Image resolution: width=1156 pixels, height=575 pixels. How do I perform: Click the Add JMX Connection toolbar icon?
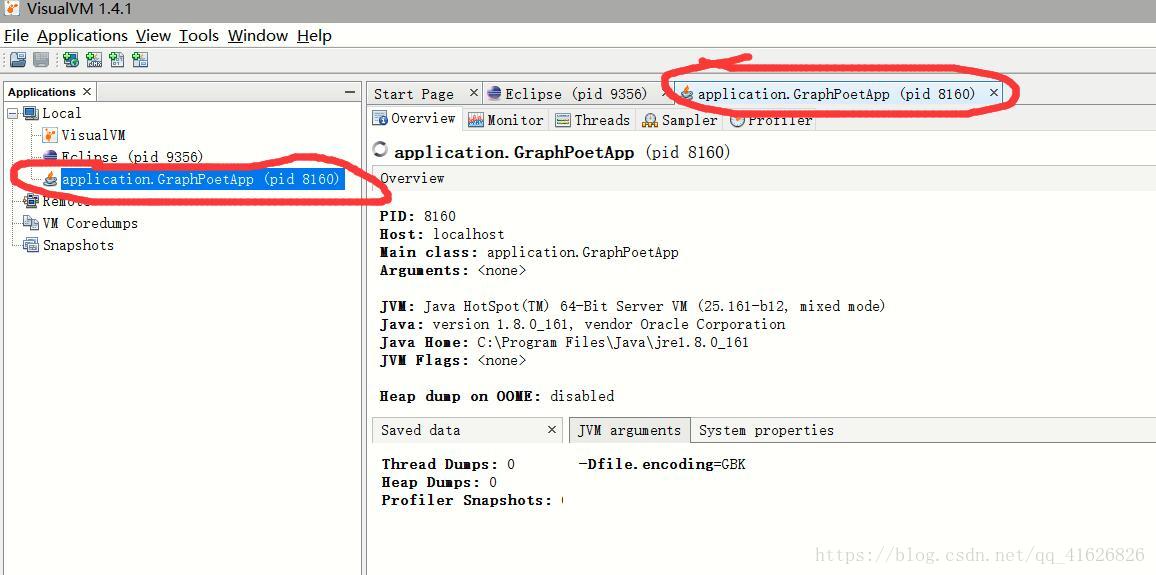[94, 60]
